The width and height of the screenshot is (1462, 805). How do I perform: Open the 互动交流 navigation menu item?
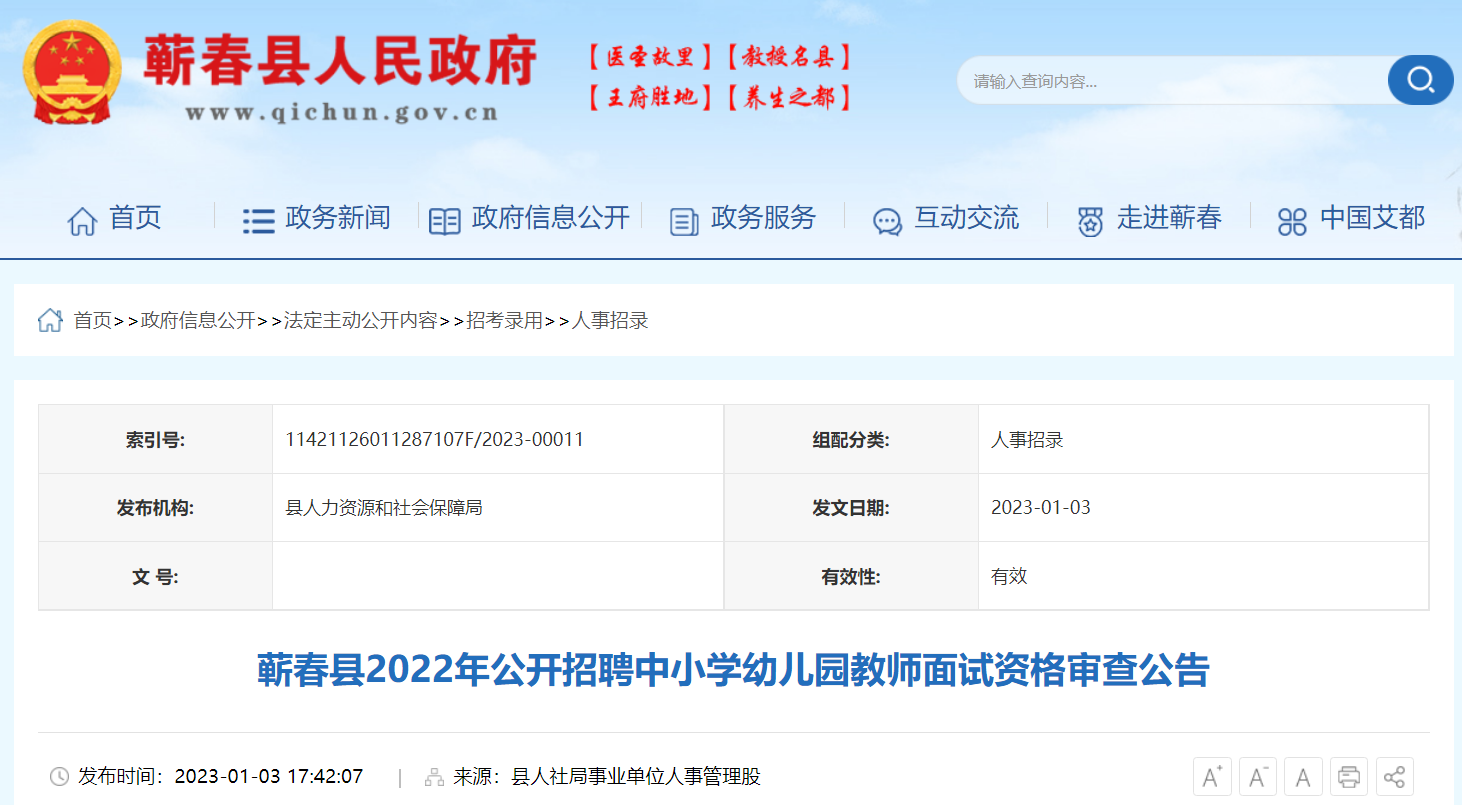click(967, 218)
